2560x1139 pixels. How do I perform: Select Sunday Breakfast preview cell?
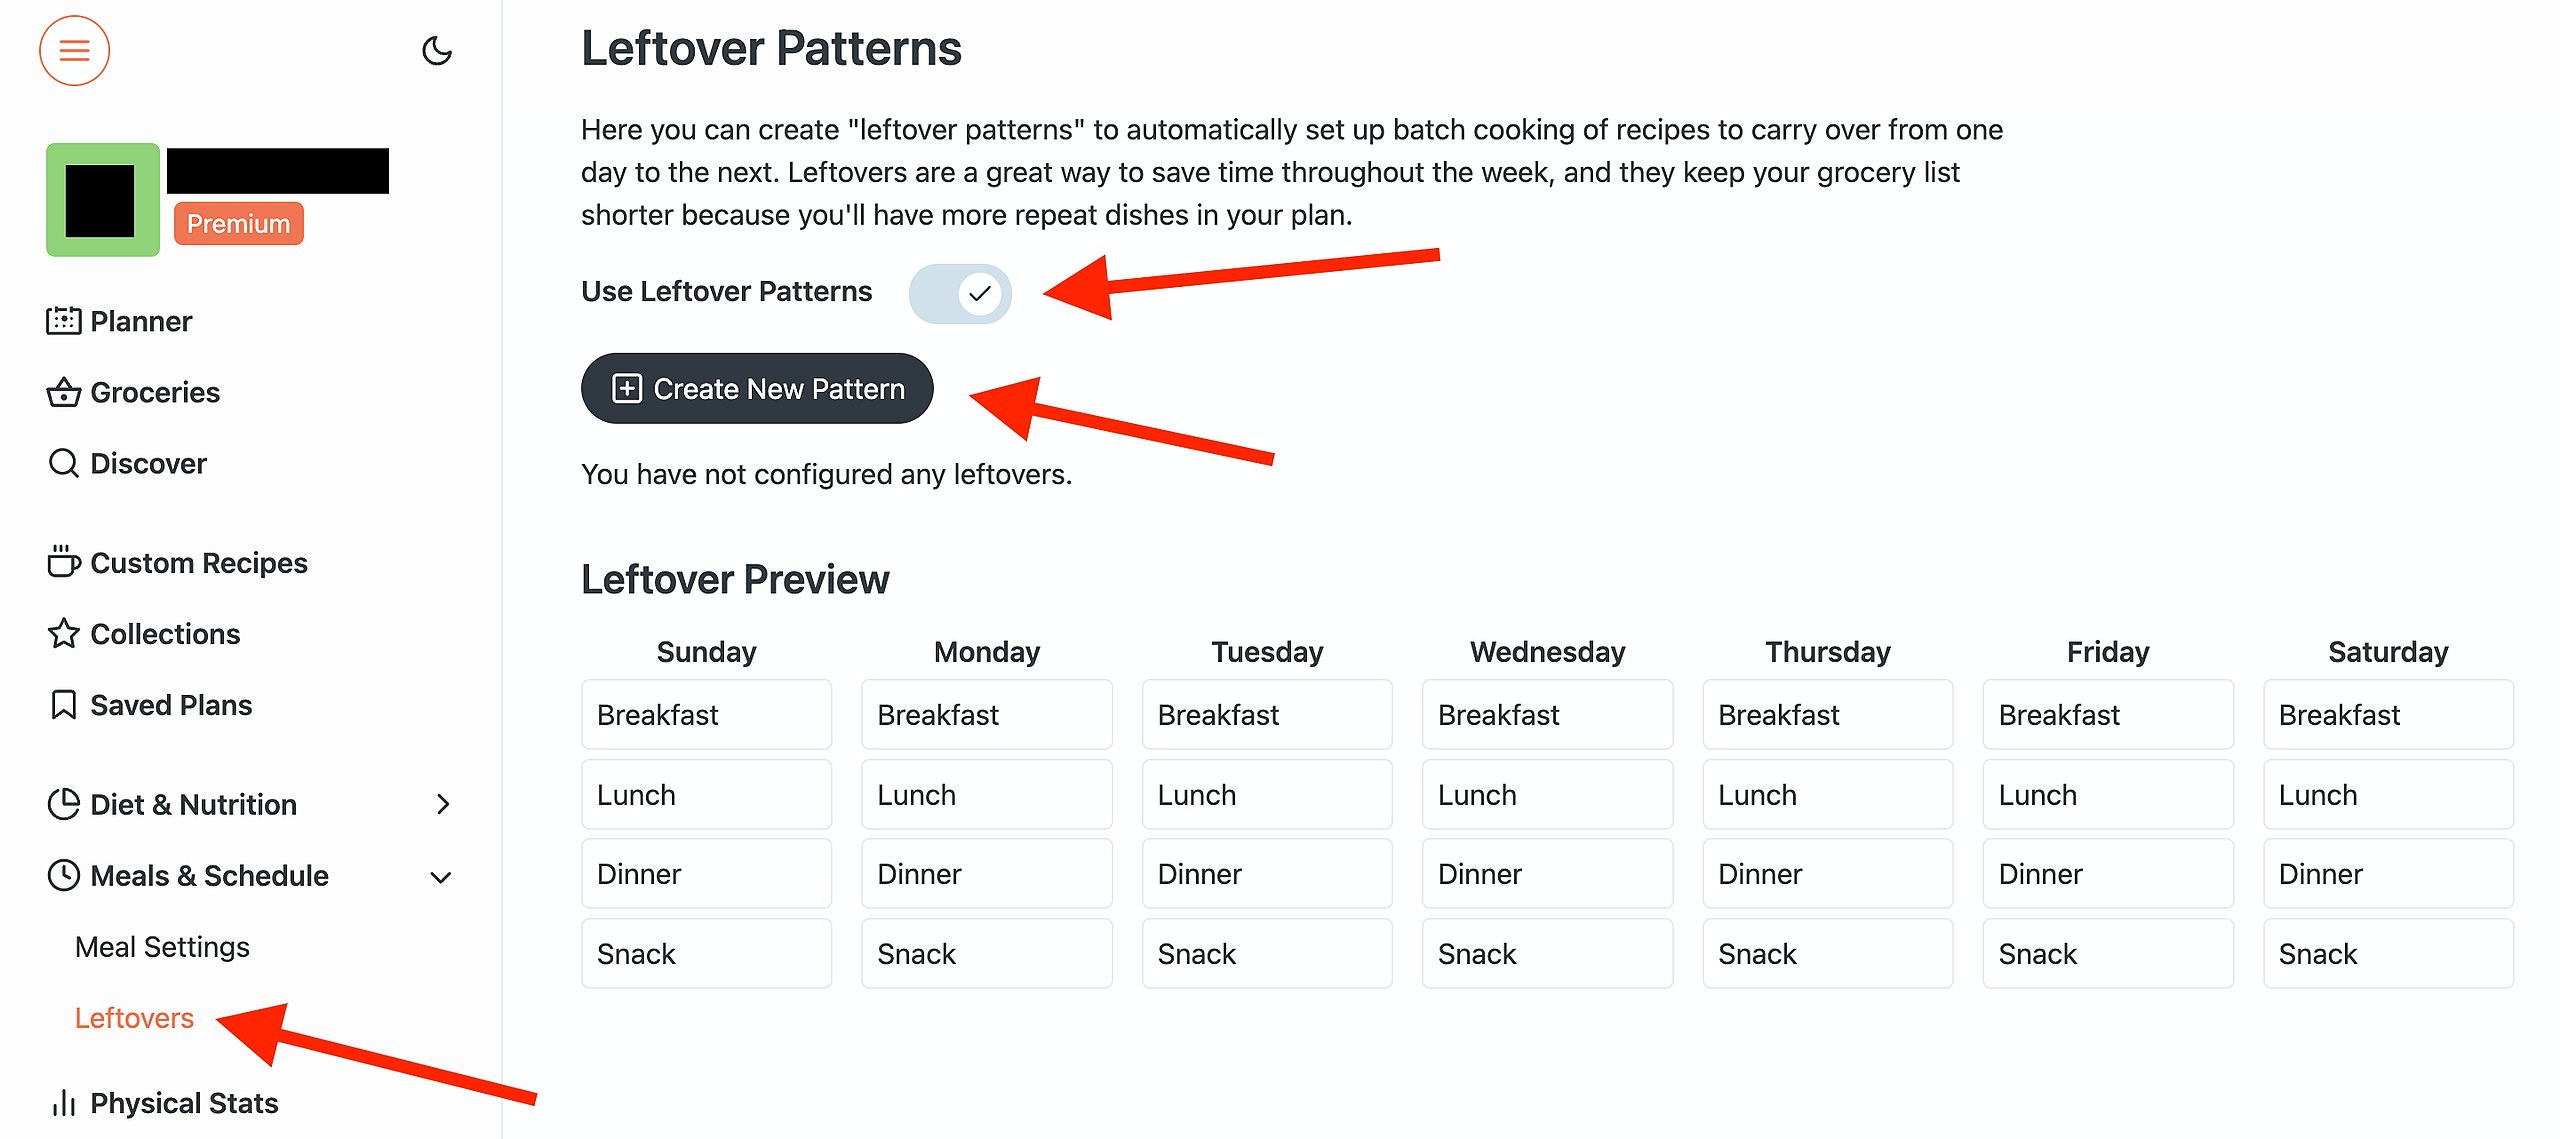[706, 715]
